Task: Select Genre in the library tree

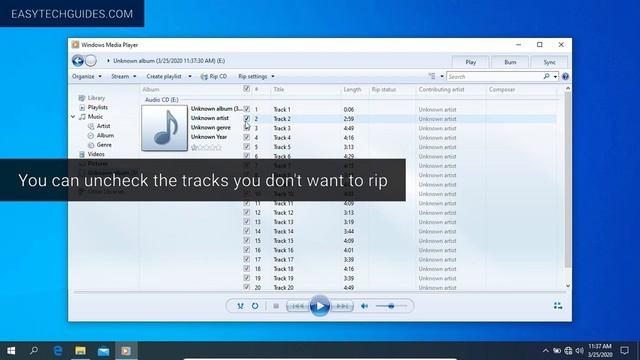Action: point(104,145)
